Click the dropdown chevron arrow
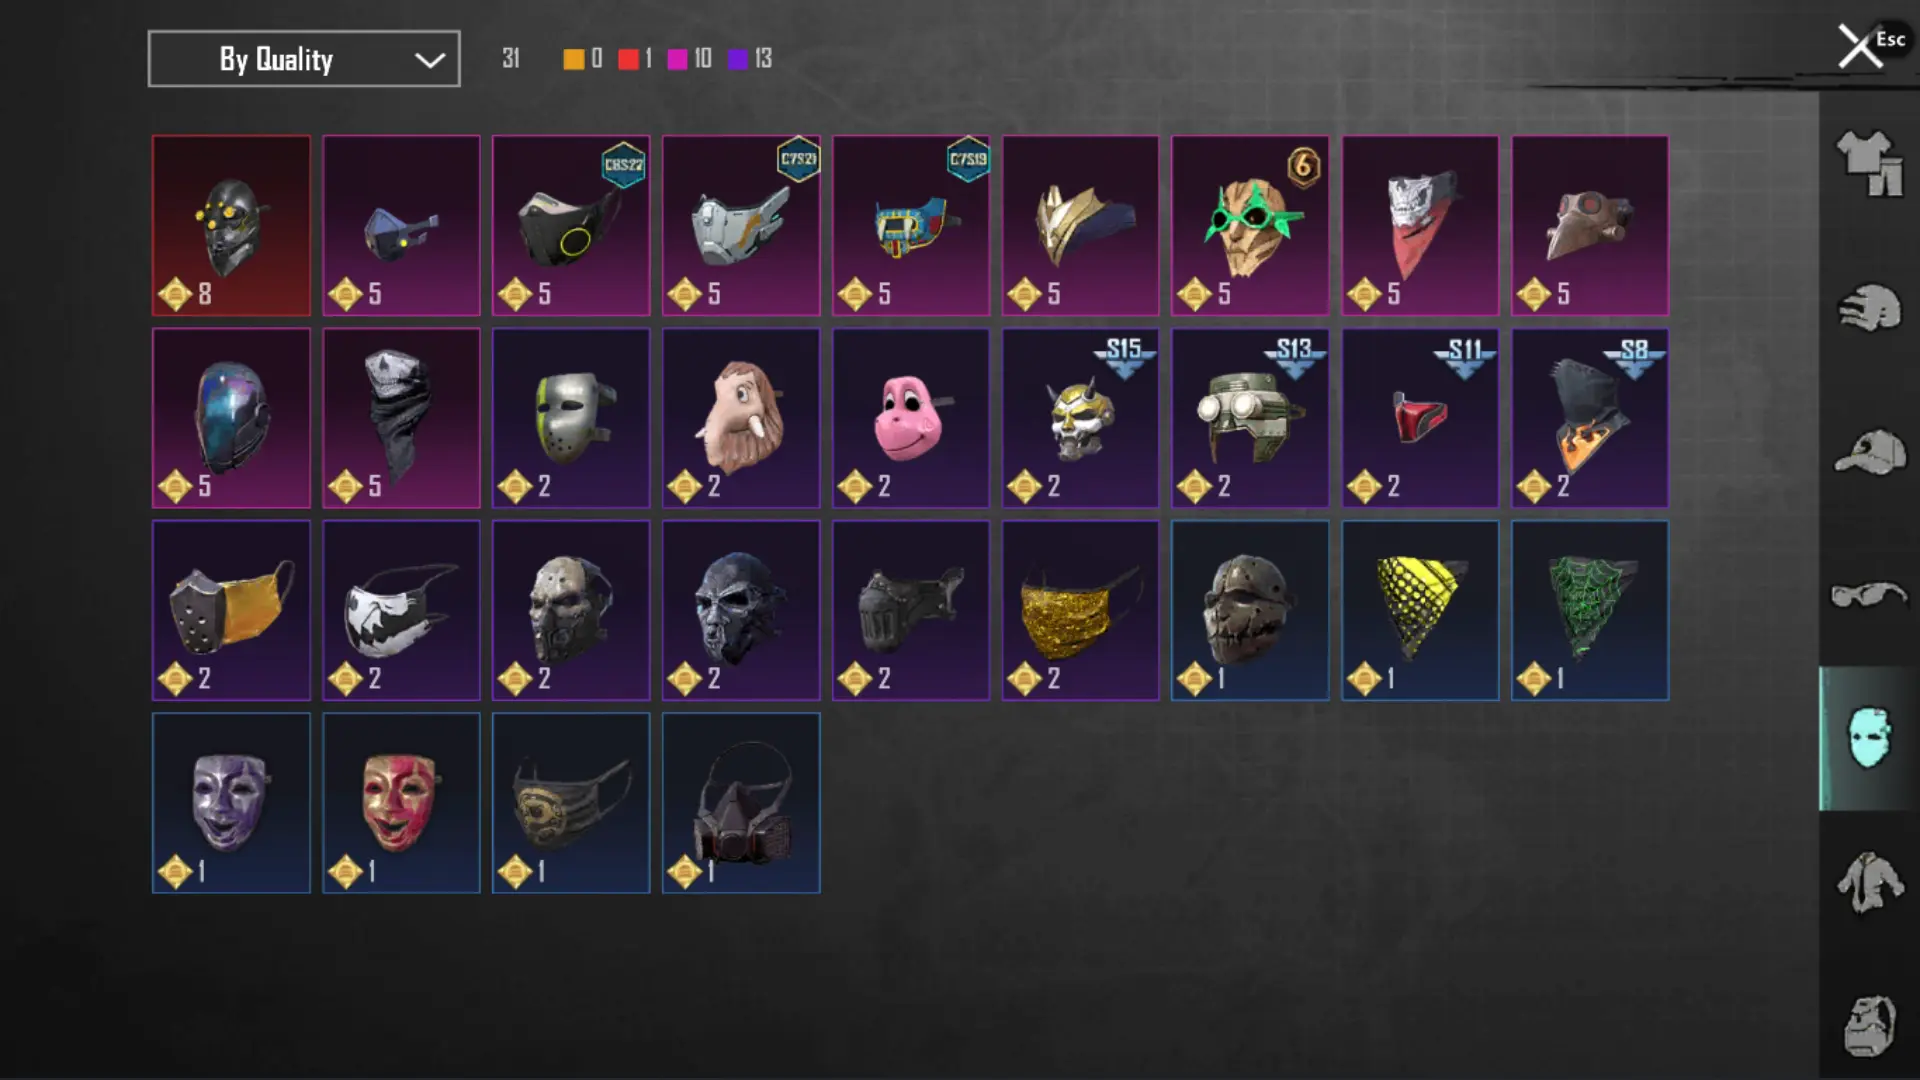This screenshot has width=1920, height=1080. click(x=430, y=60)
